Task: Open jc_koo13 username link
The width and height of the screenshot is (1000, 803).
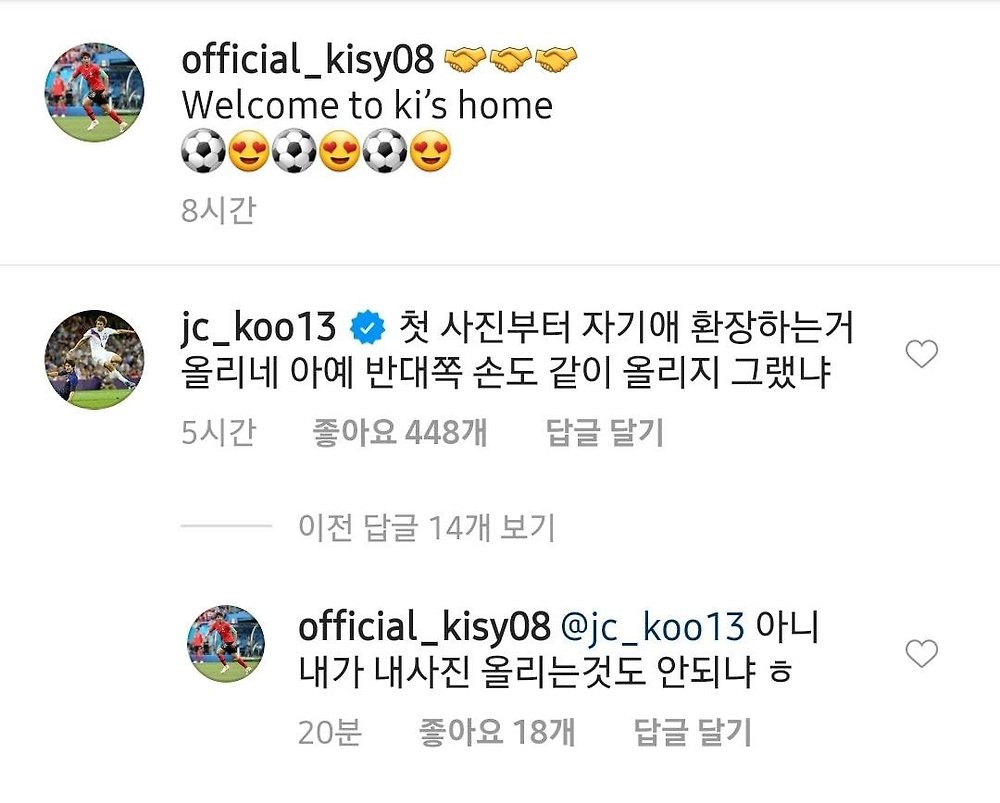Action: point(258,327)
